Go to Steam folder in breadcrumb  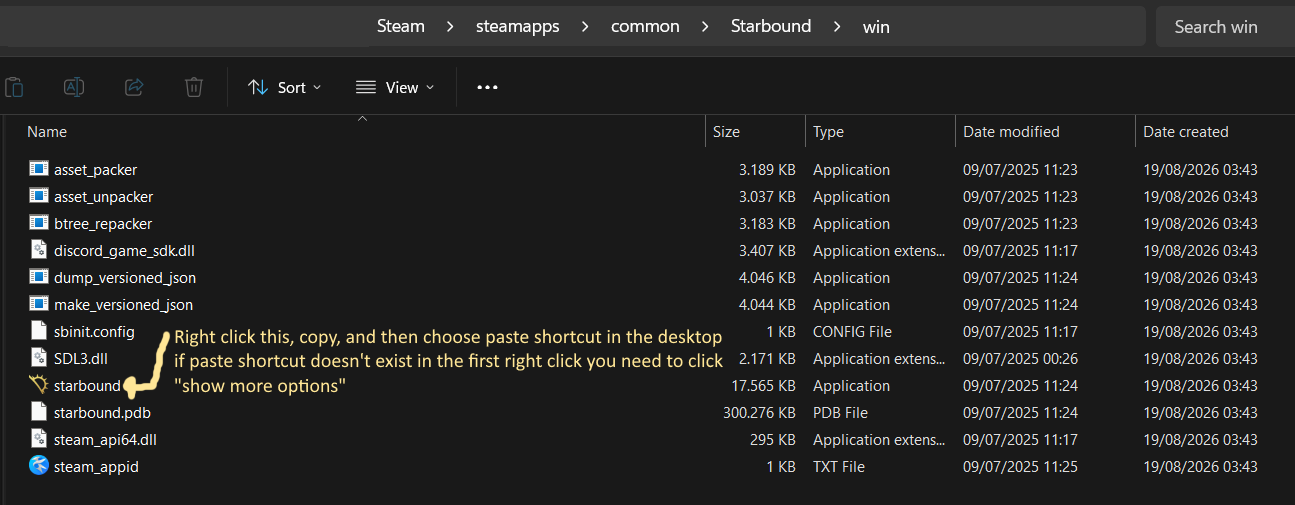click(401, 27)
